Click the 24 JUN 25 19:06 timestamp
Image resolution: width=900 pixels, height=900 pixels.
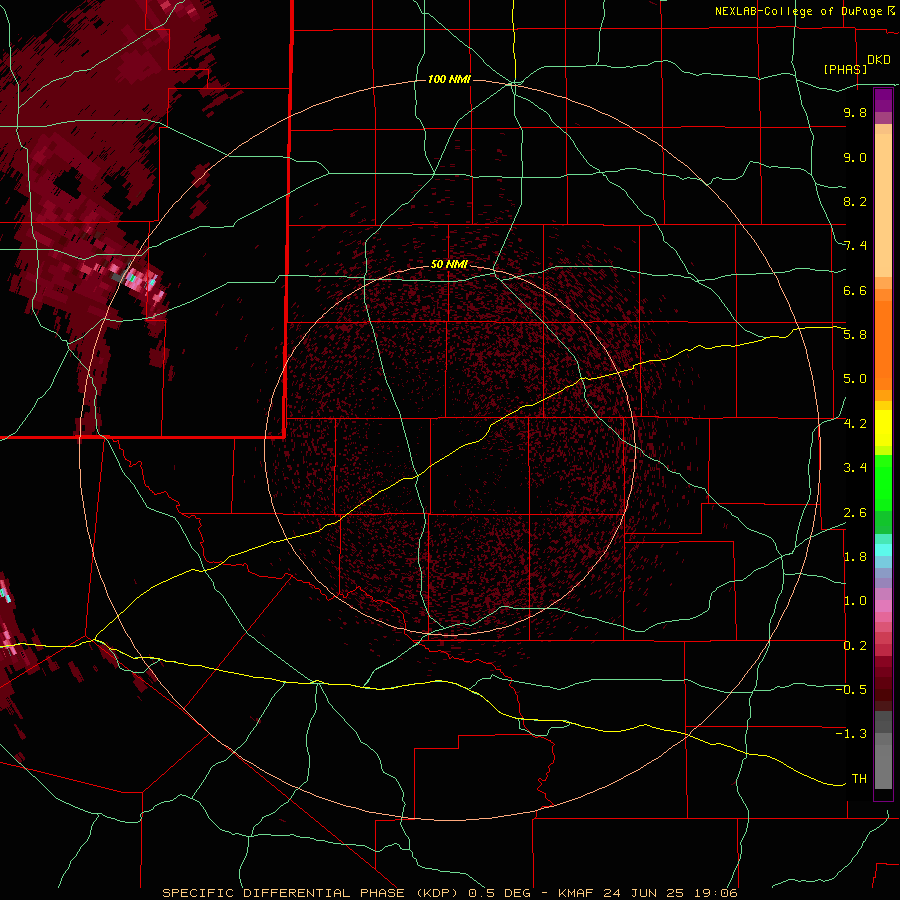(x=670, y=893)
